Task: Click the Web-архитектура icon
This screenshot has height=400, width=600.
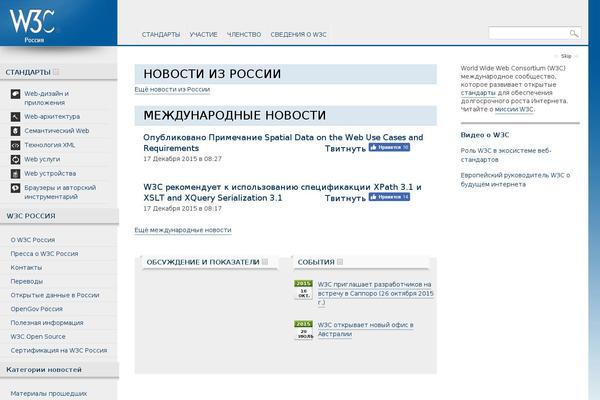Action: tap(15, 117)
